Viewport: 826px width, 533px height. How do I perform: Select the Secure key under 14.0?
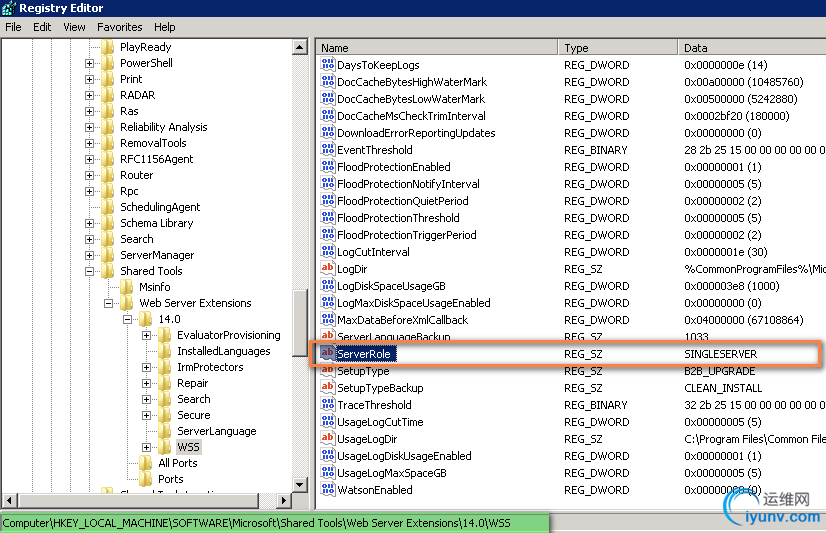pyautogui.click(x=193, y=415)
